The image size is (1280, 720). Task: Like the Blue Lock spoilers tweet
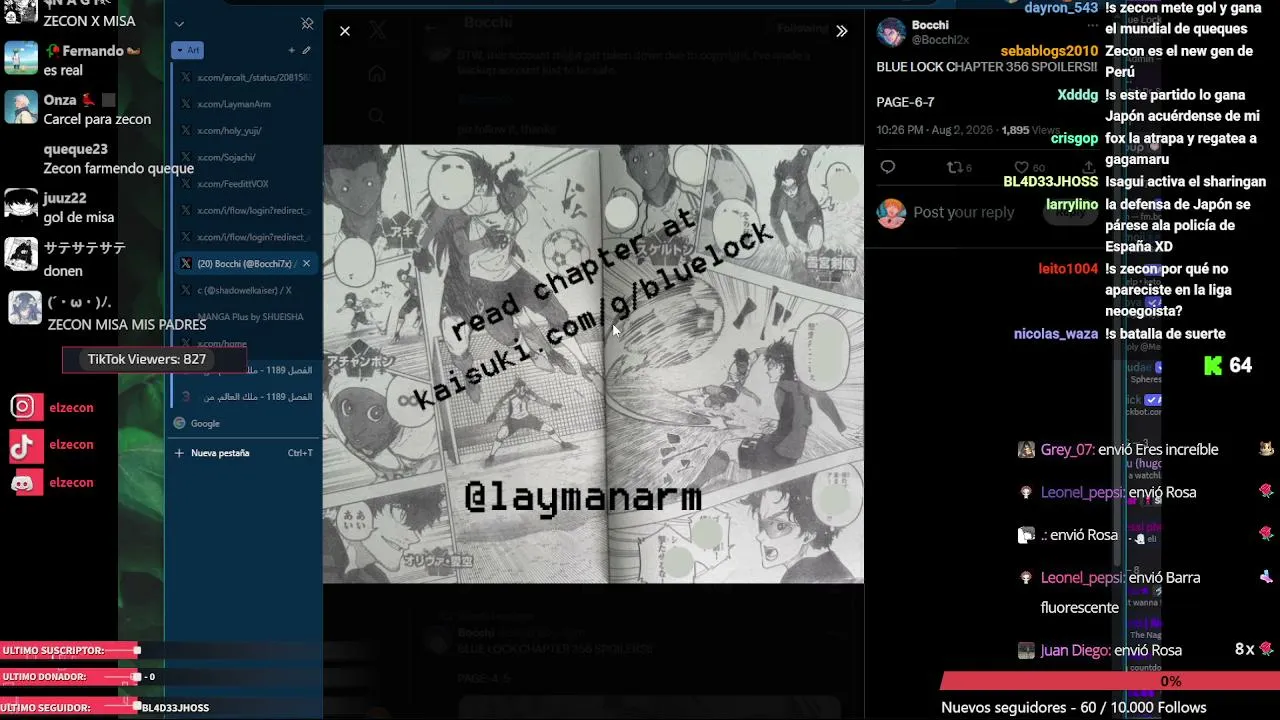[1021, 167]
